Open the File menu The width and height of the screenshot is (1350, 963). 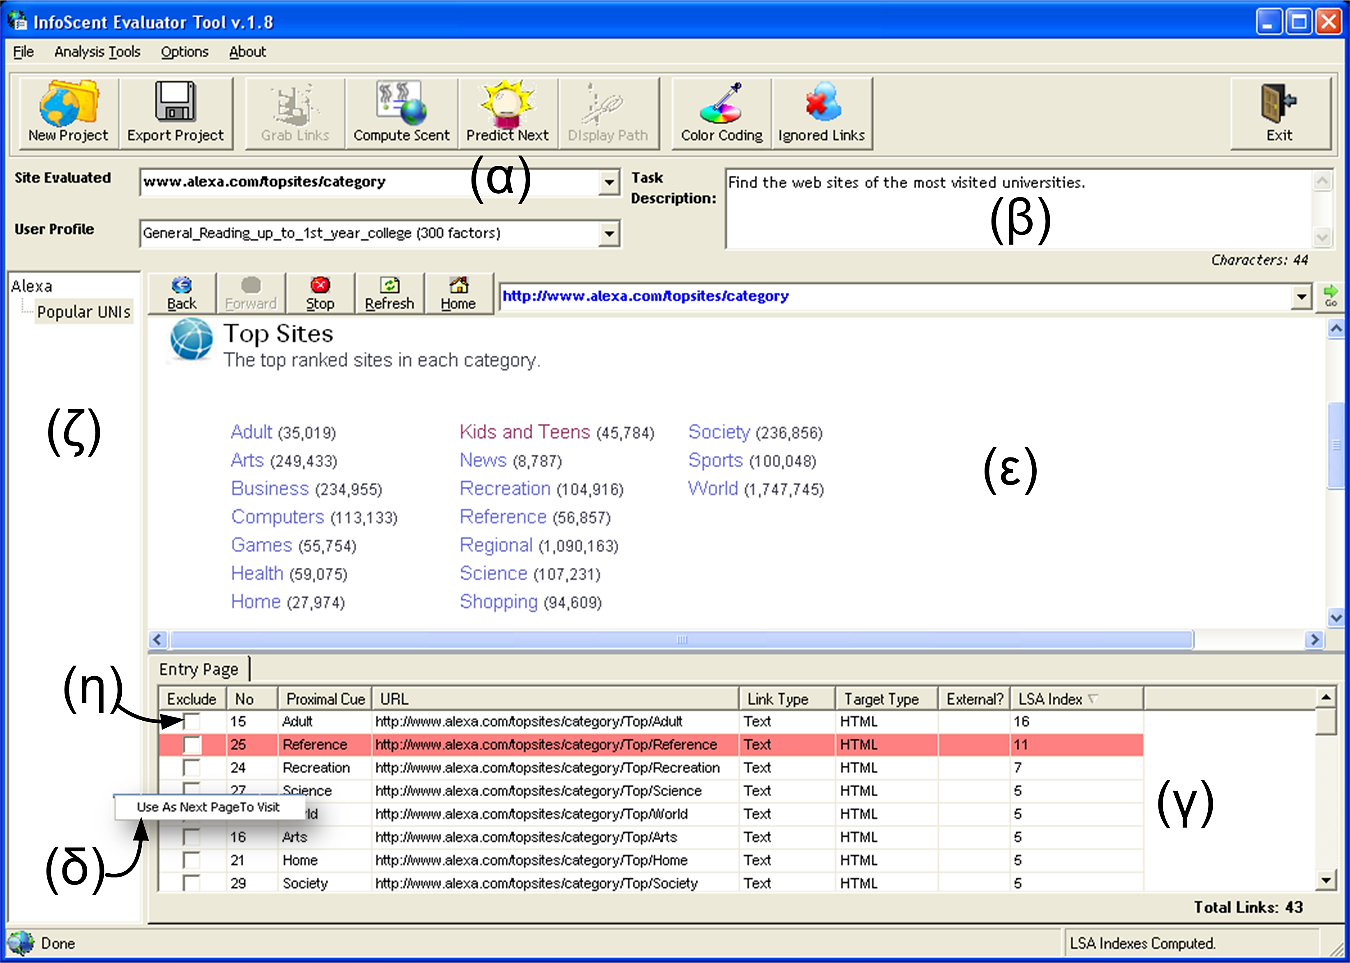pos(24,52)
